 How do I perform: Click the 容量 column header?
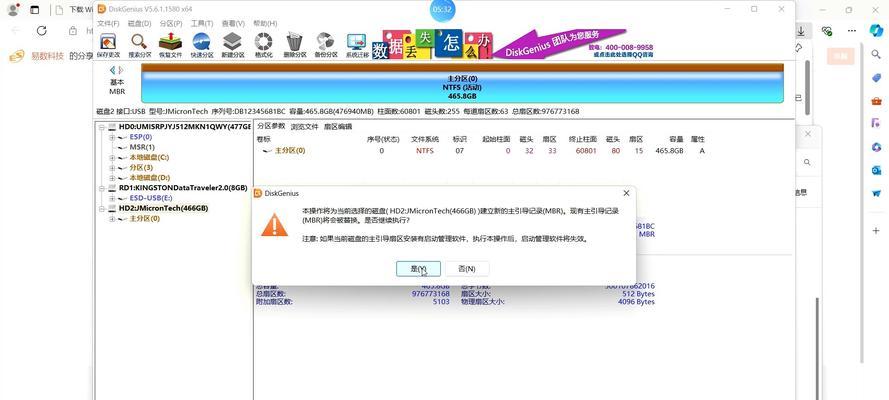676,139
